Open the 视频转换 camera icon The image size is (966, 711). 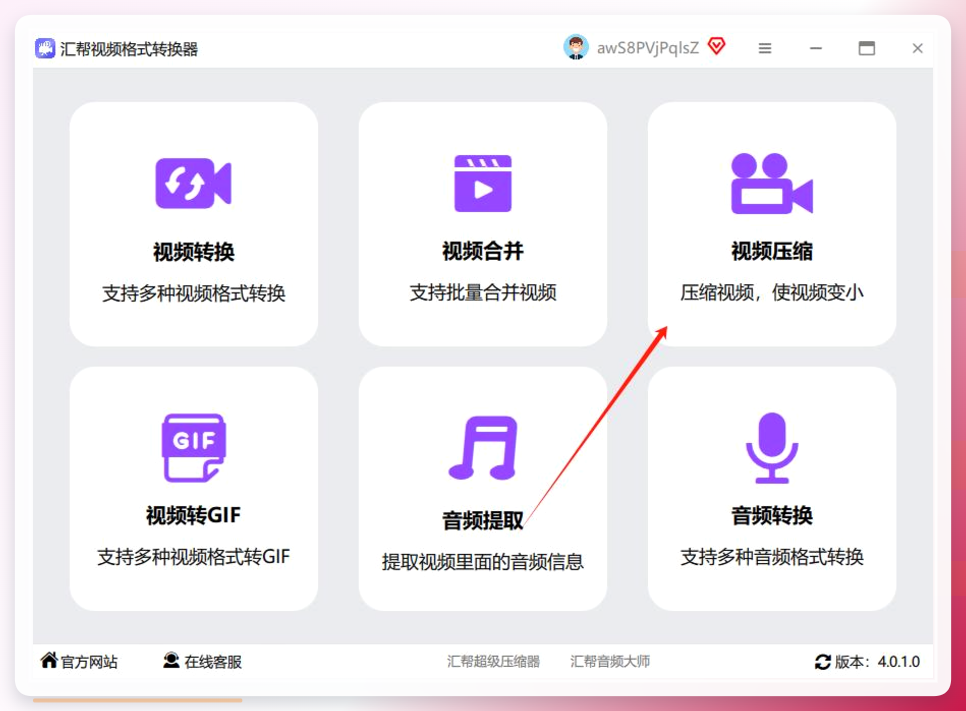193,183
